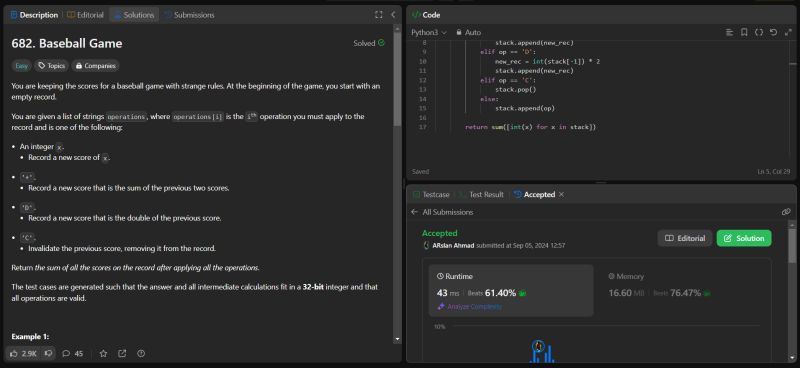Open the Companies tag

coord(95,65)
